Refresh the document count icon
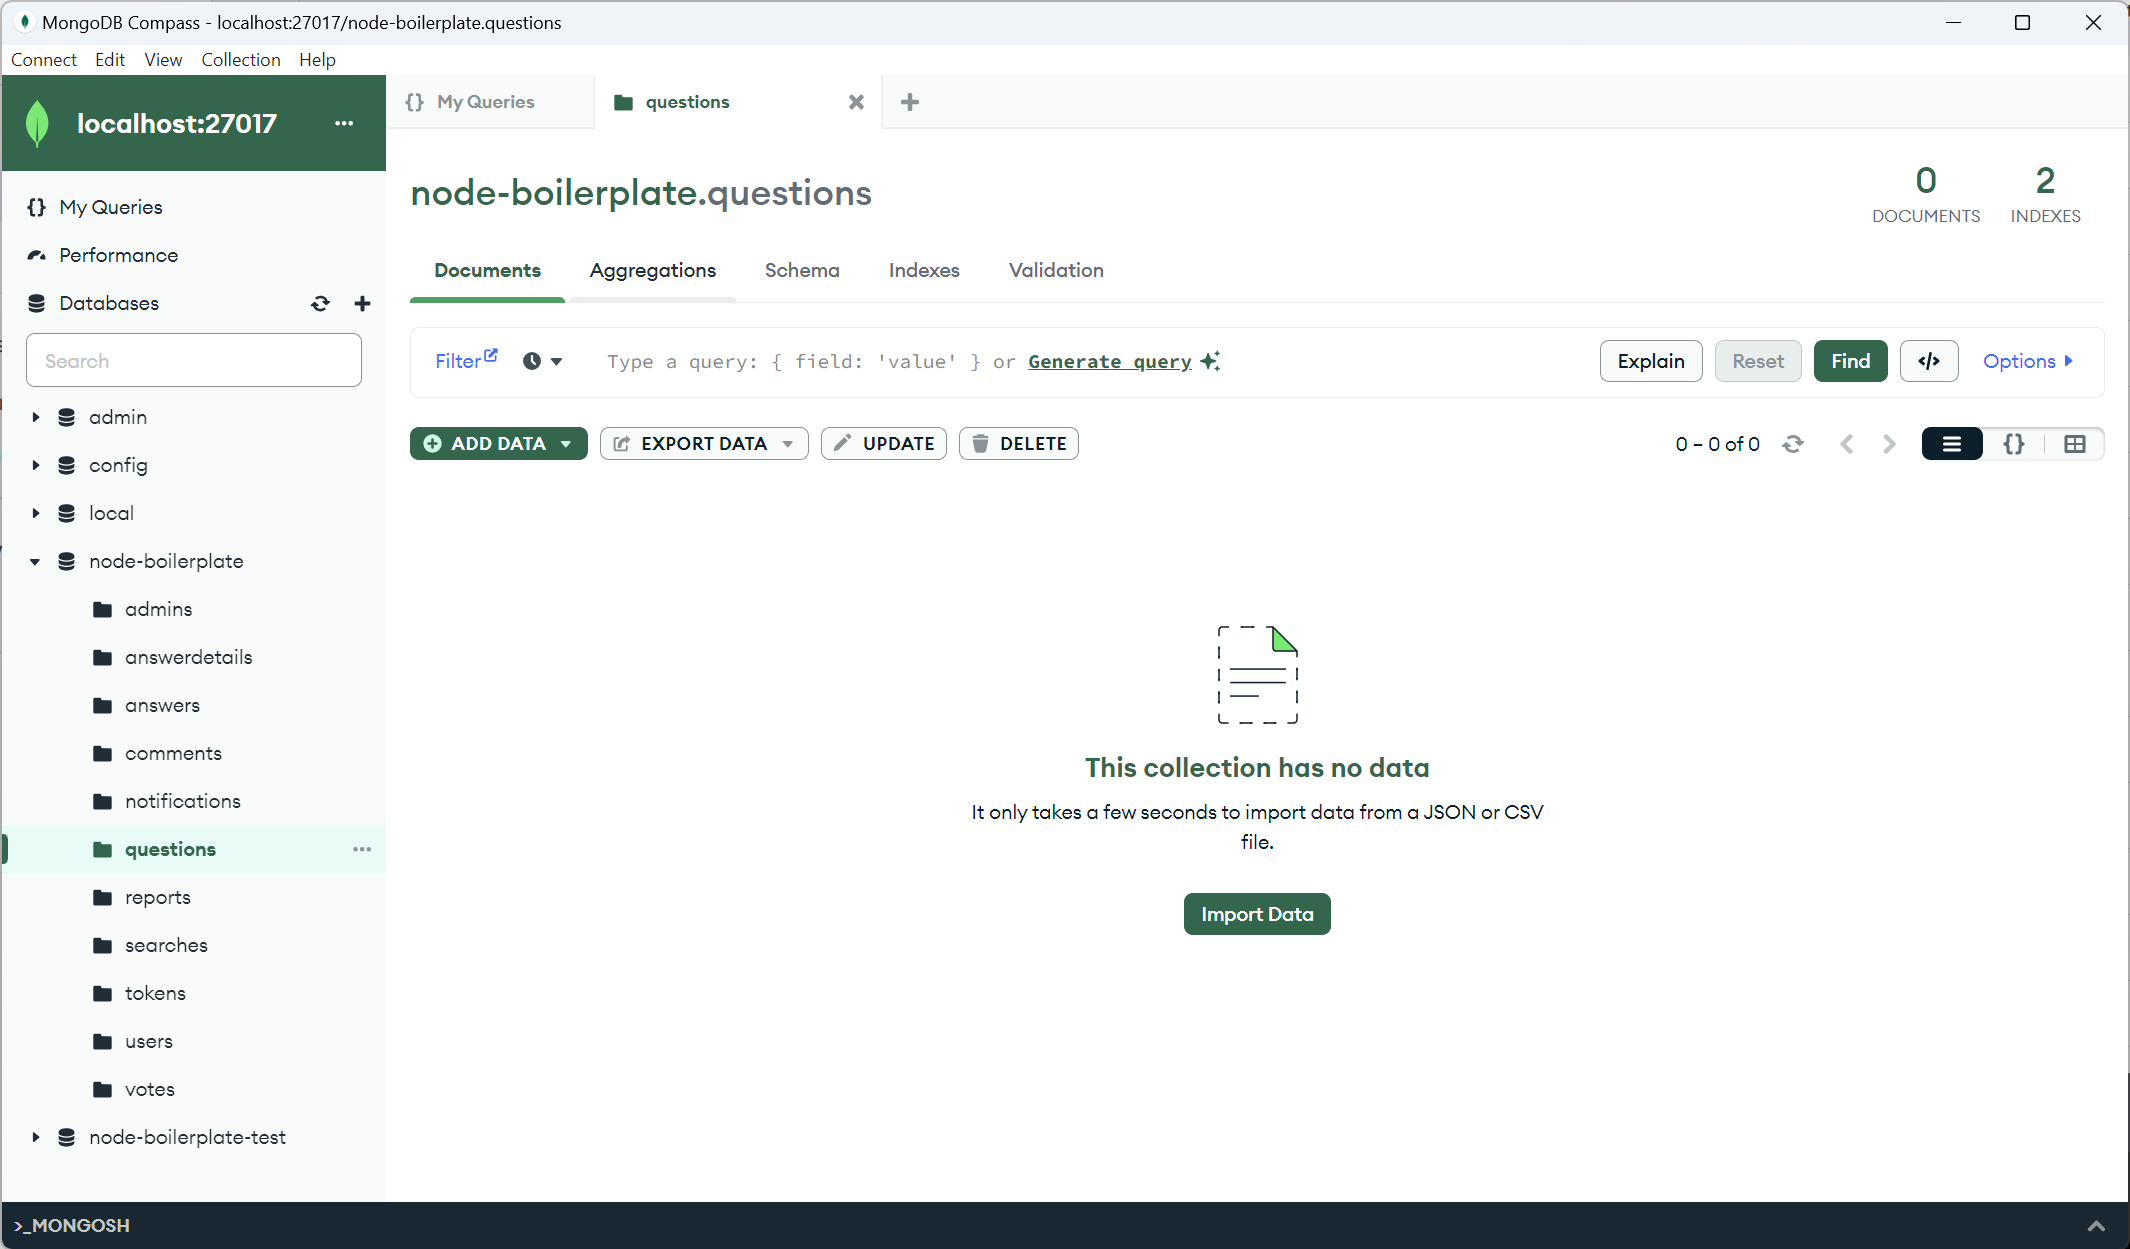This screenshot has width=2130, height=1249. coord(1793,444)
